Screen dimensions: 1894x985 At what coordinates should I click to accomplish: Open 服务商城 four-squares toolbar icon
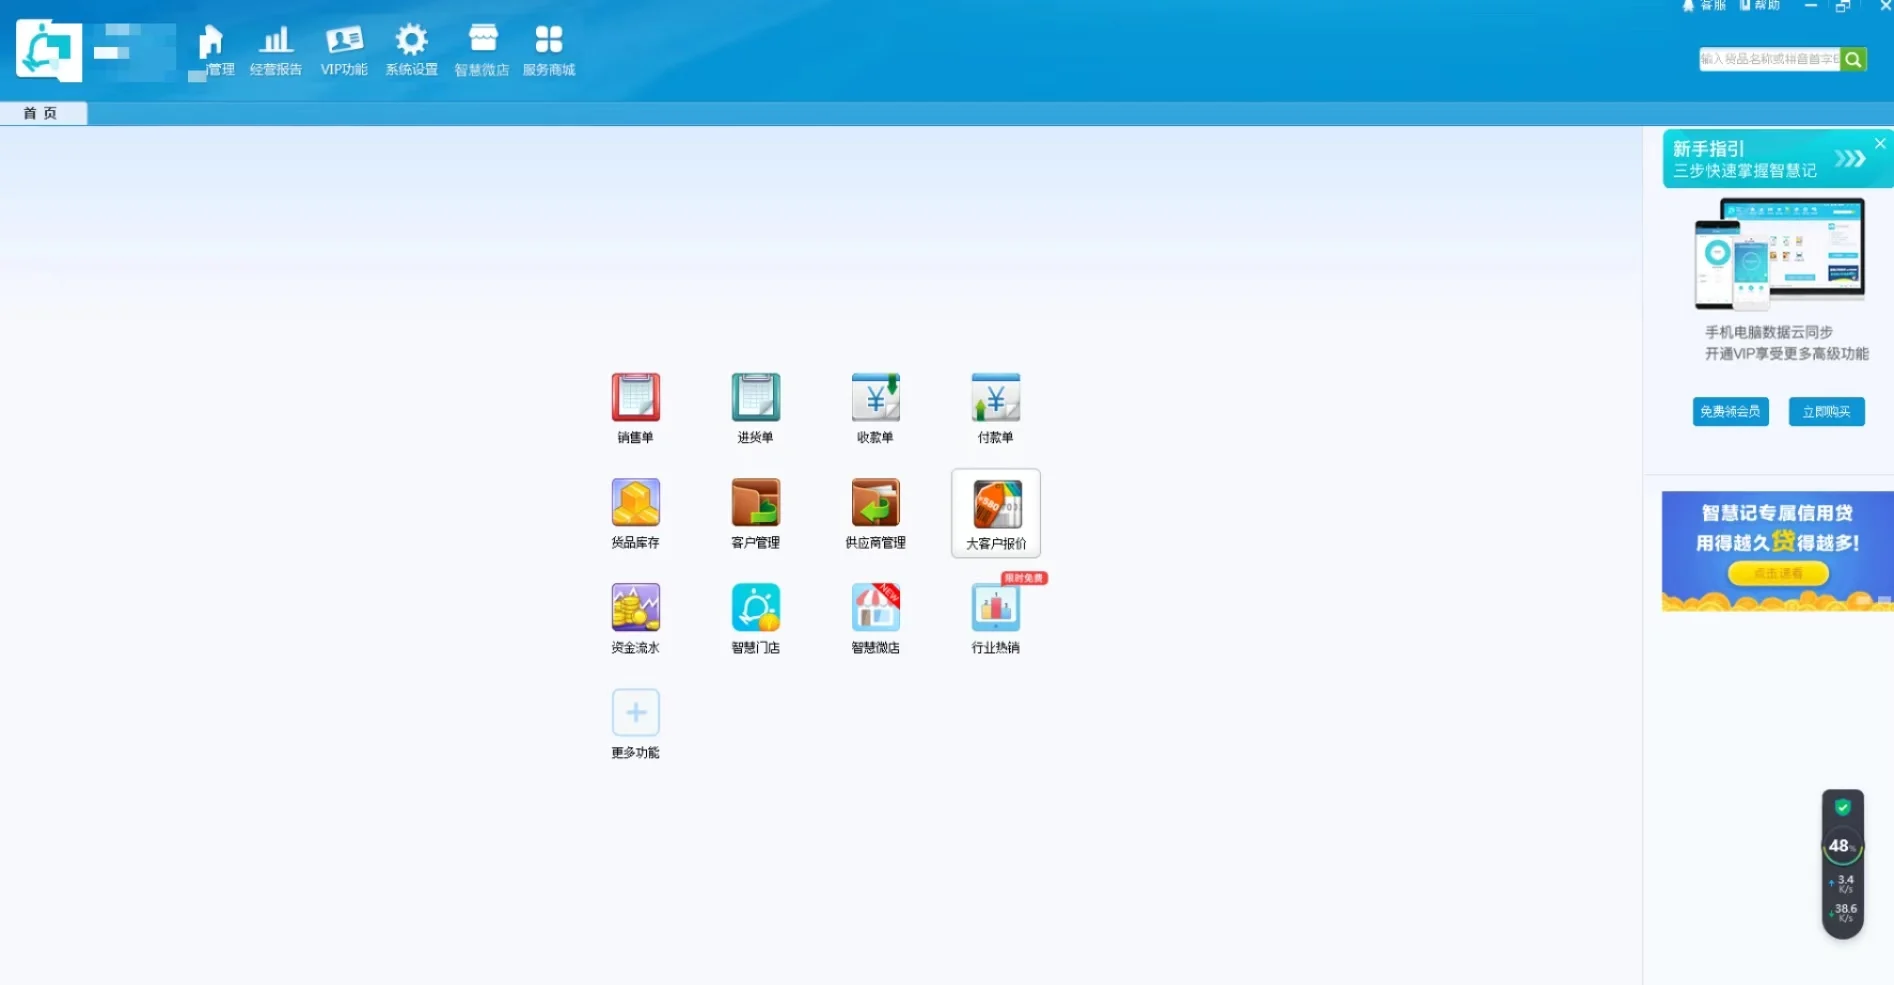tap(549, 39)
